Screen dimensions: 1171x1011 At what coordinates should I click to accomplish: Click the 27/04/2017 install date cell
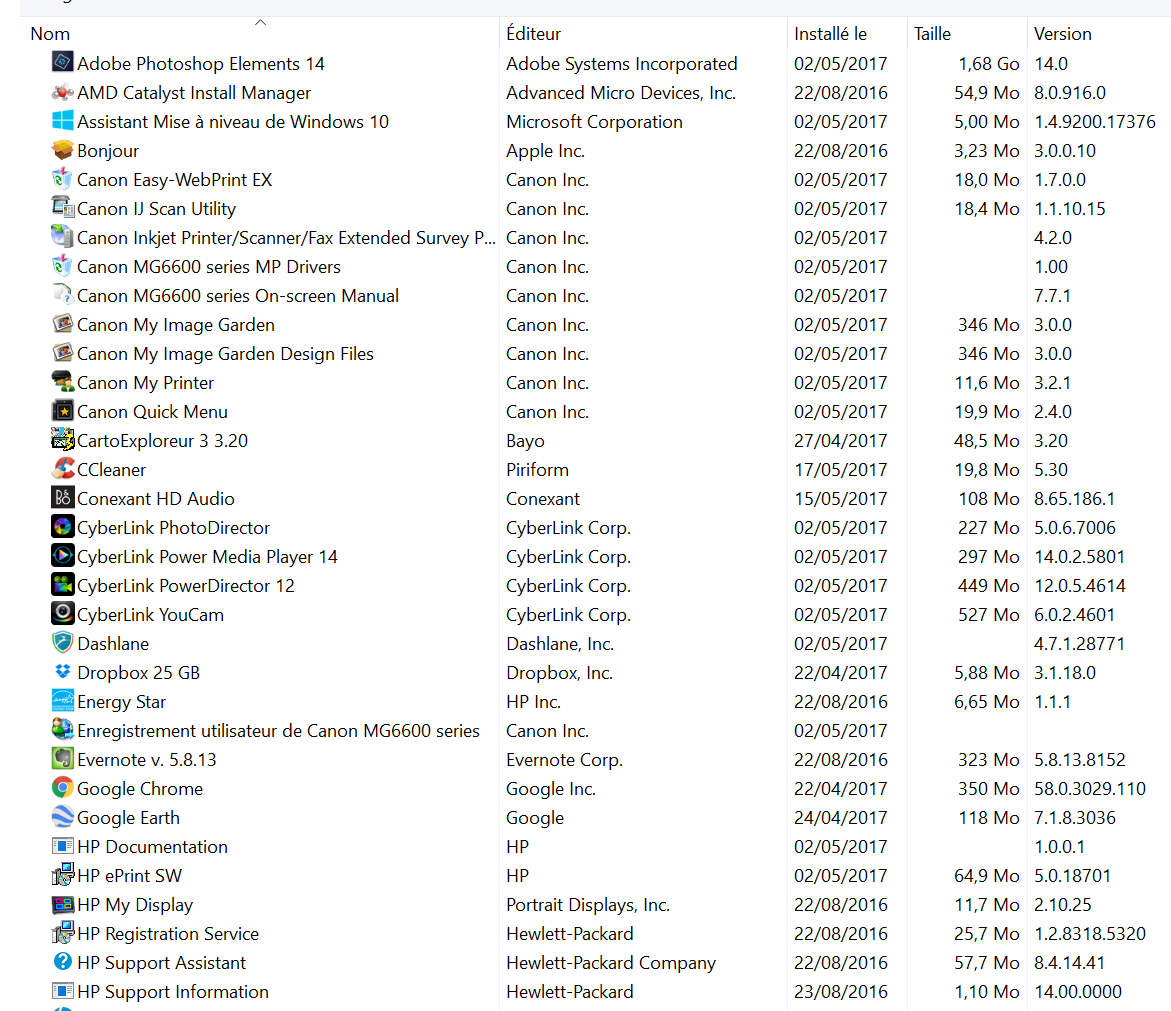click(x=840, y=441)
